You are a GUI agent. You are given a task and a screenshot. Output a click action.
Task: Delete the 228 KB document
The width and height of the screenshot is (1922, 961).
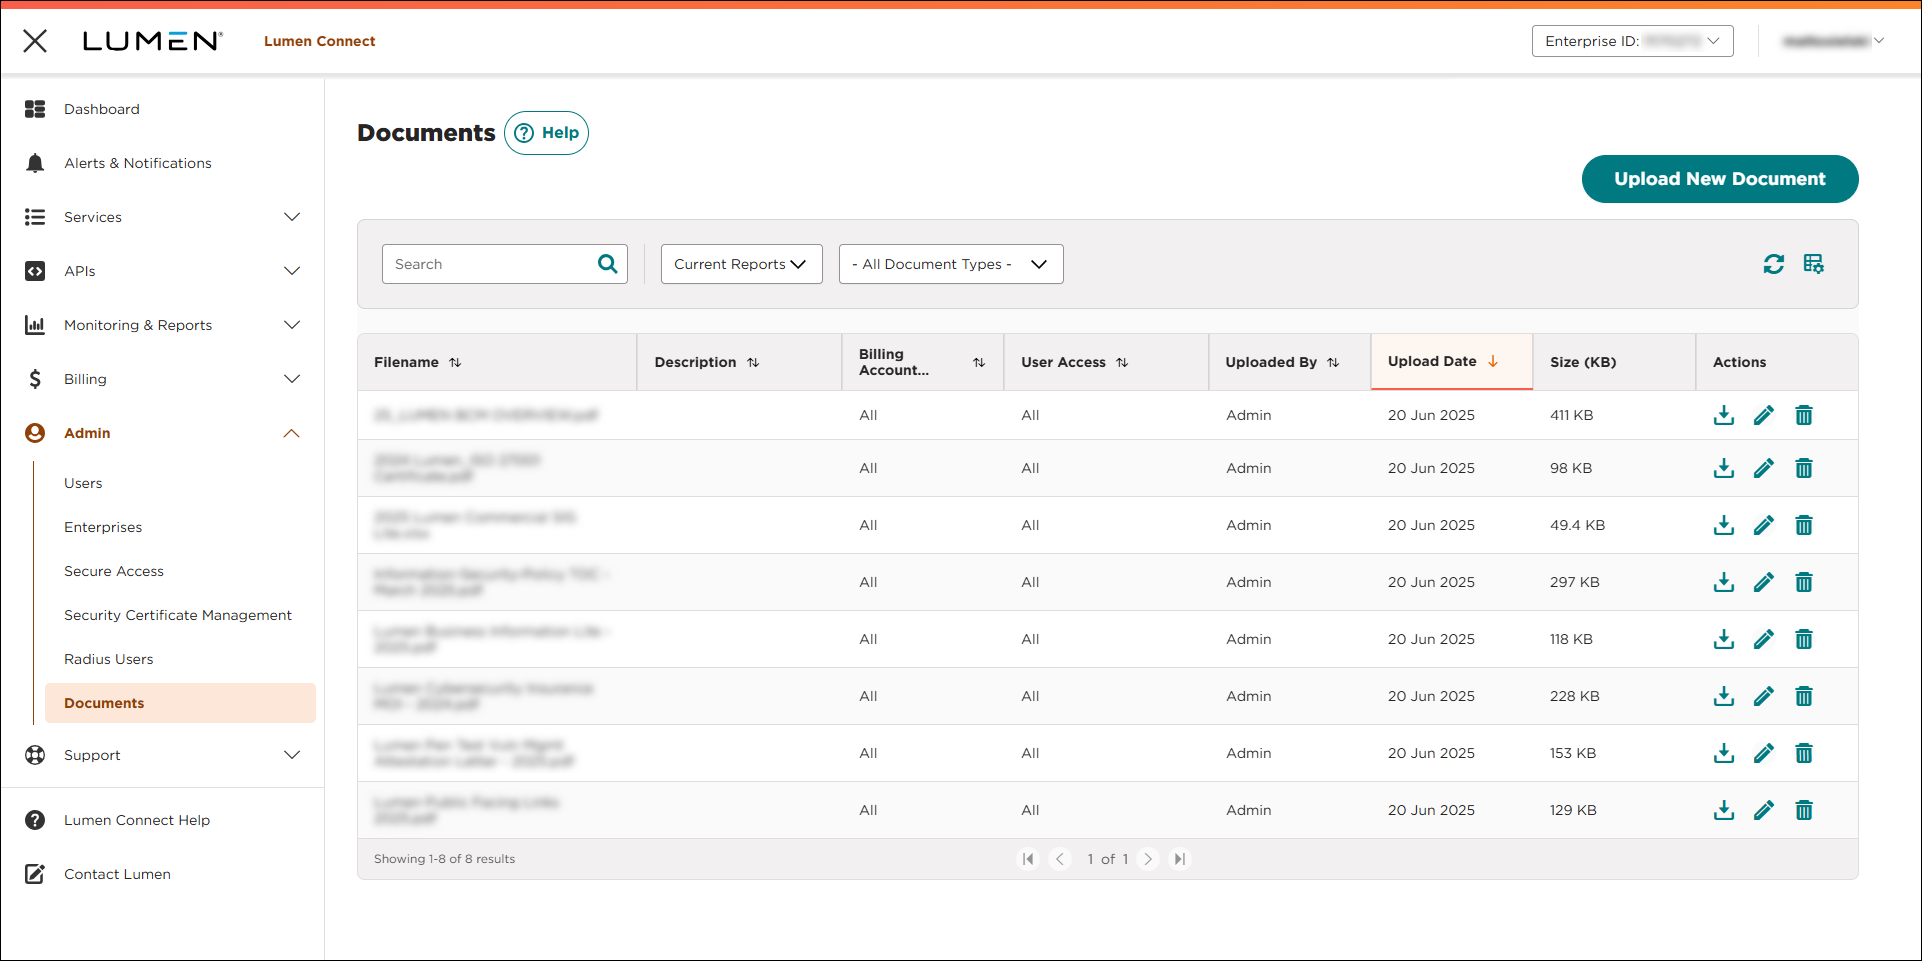click(1803, 696)
